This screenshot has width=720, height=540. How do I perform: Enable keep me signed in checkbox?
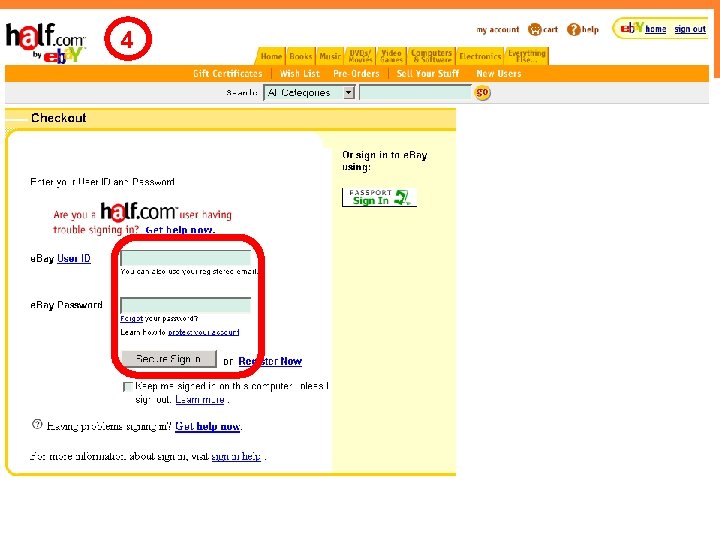(x=128, y=387)
